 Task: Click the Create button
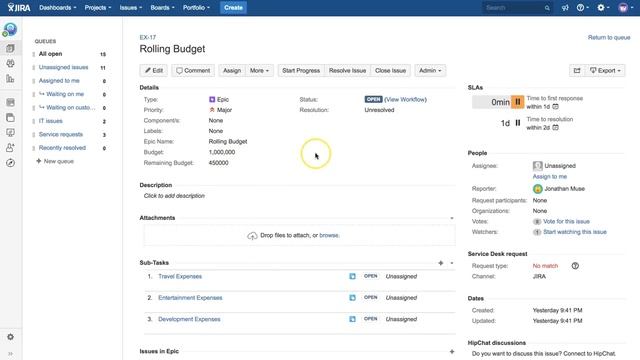233,8
